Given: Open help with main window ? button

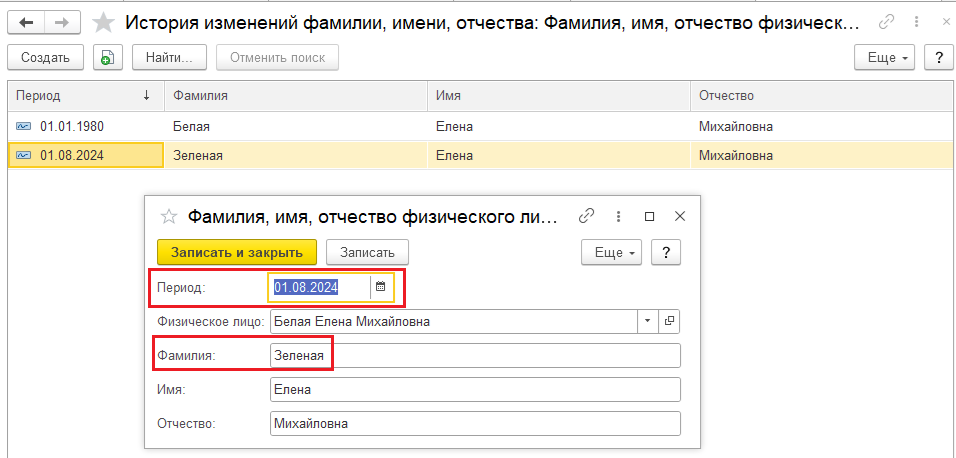Looking at the screenshot, I should [x=938, y=58].
